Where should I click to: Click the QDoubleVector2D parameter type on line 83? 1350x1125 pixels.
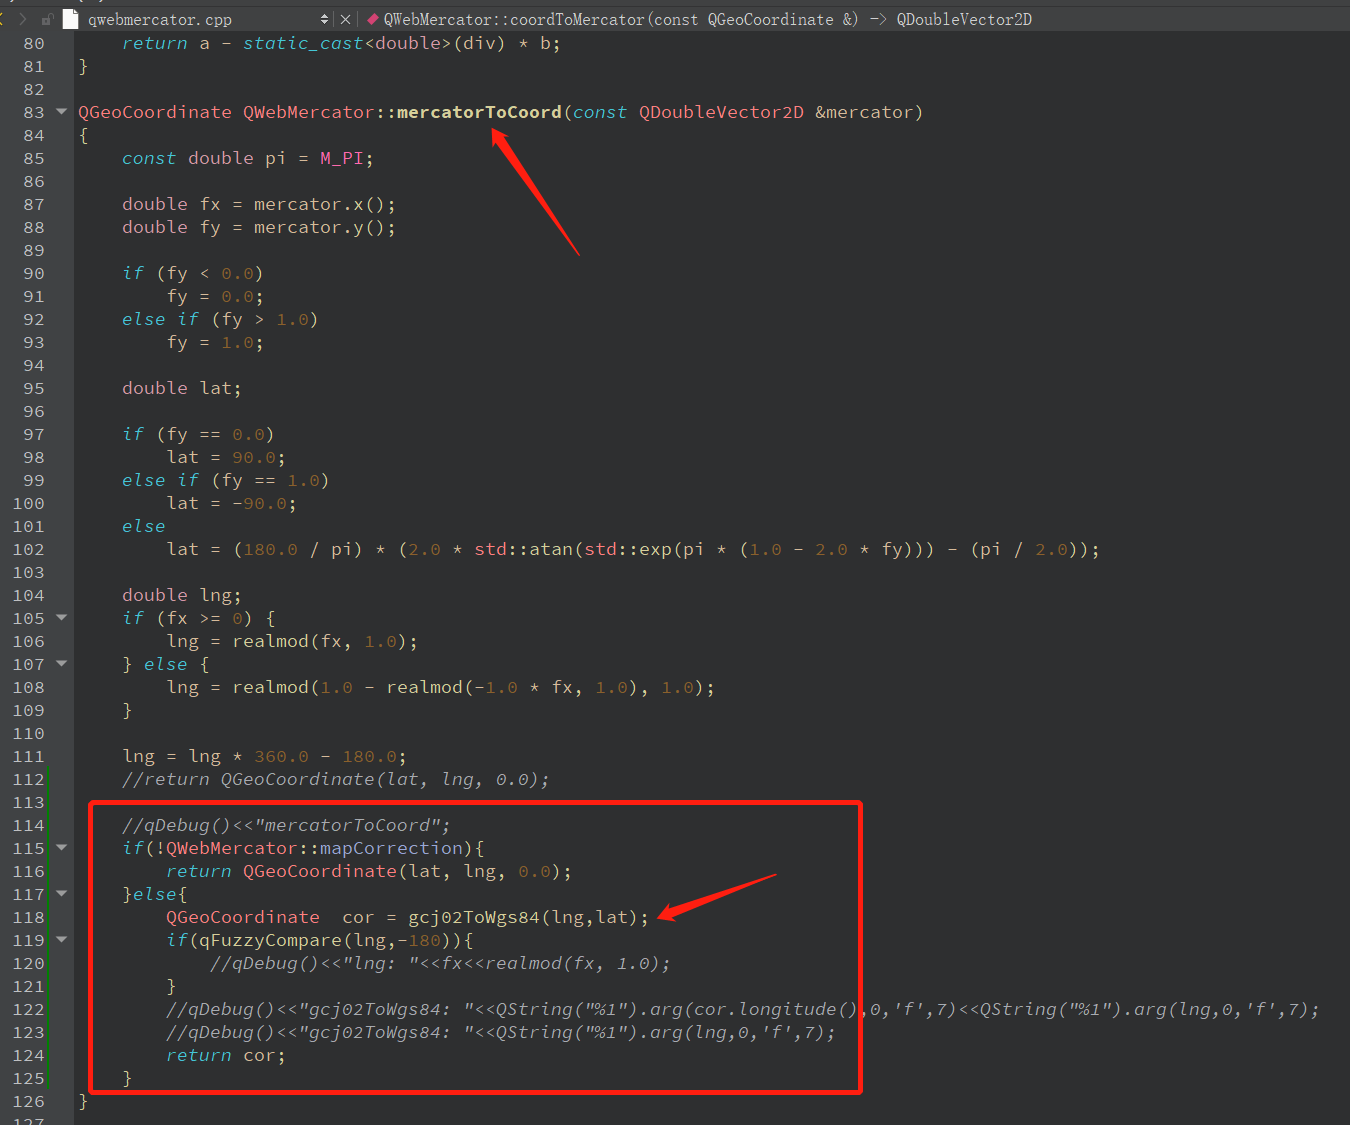pos(721,112)
